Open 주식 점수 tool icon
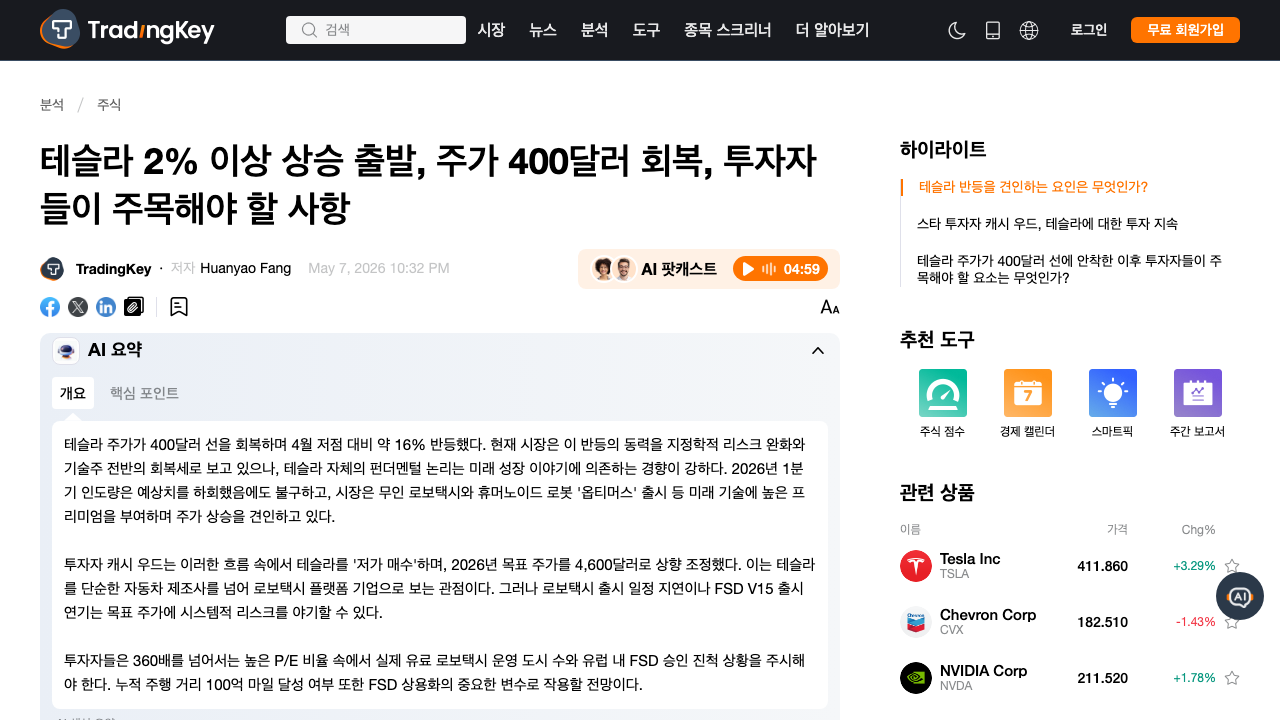The width and height of the screenshot is (1280, 720). pyautogui.click(x=943, y=393)
